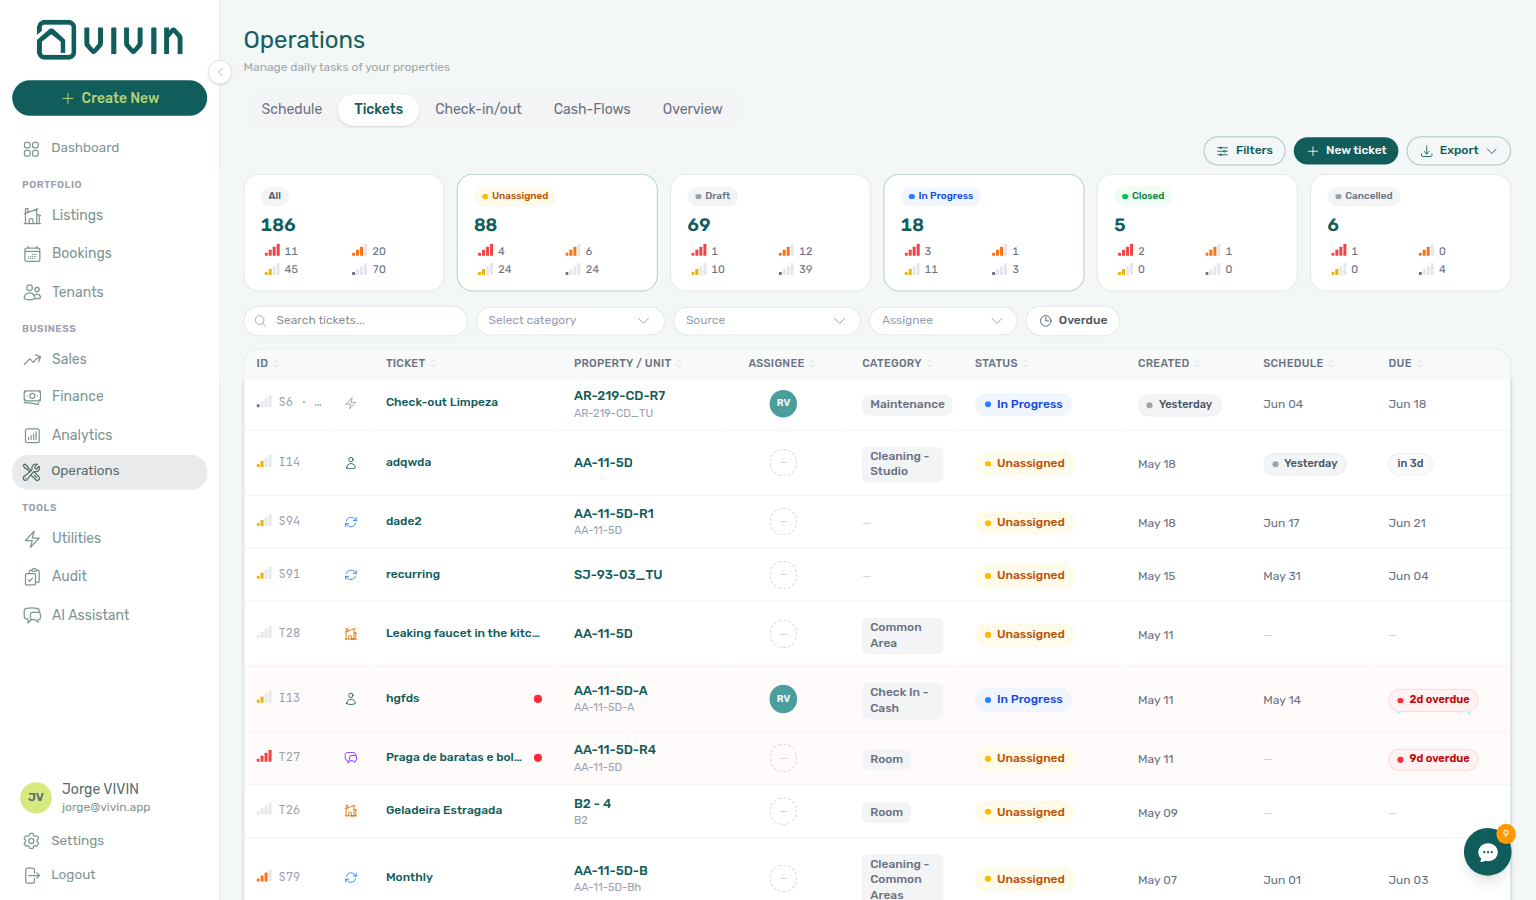Sort by the ID column header
Image resolution: width=1536 pixels, height=900 pixels.
coord(267,364)
